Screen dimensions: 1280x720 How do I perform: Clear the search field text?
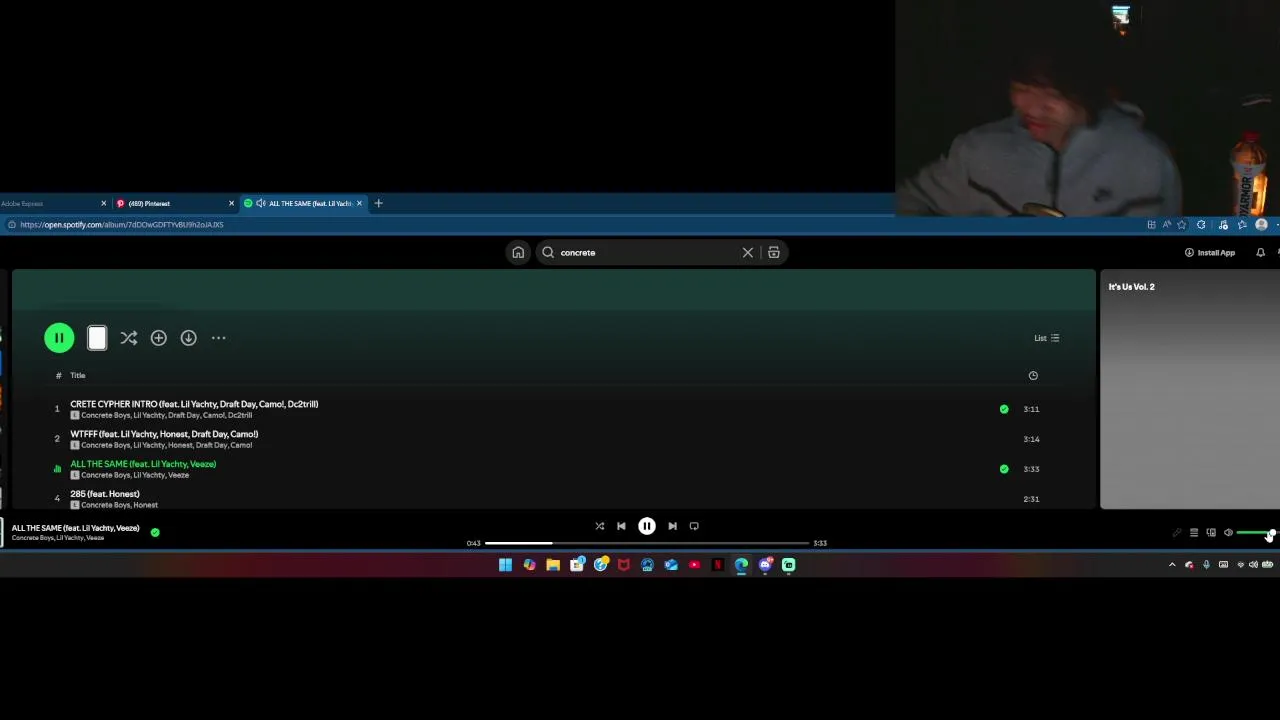point(748,253)
